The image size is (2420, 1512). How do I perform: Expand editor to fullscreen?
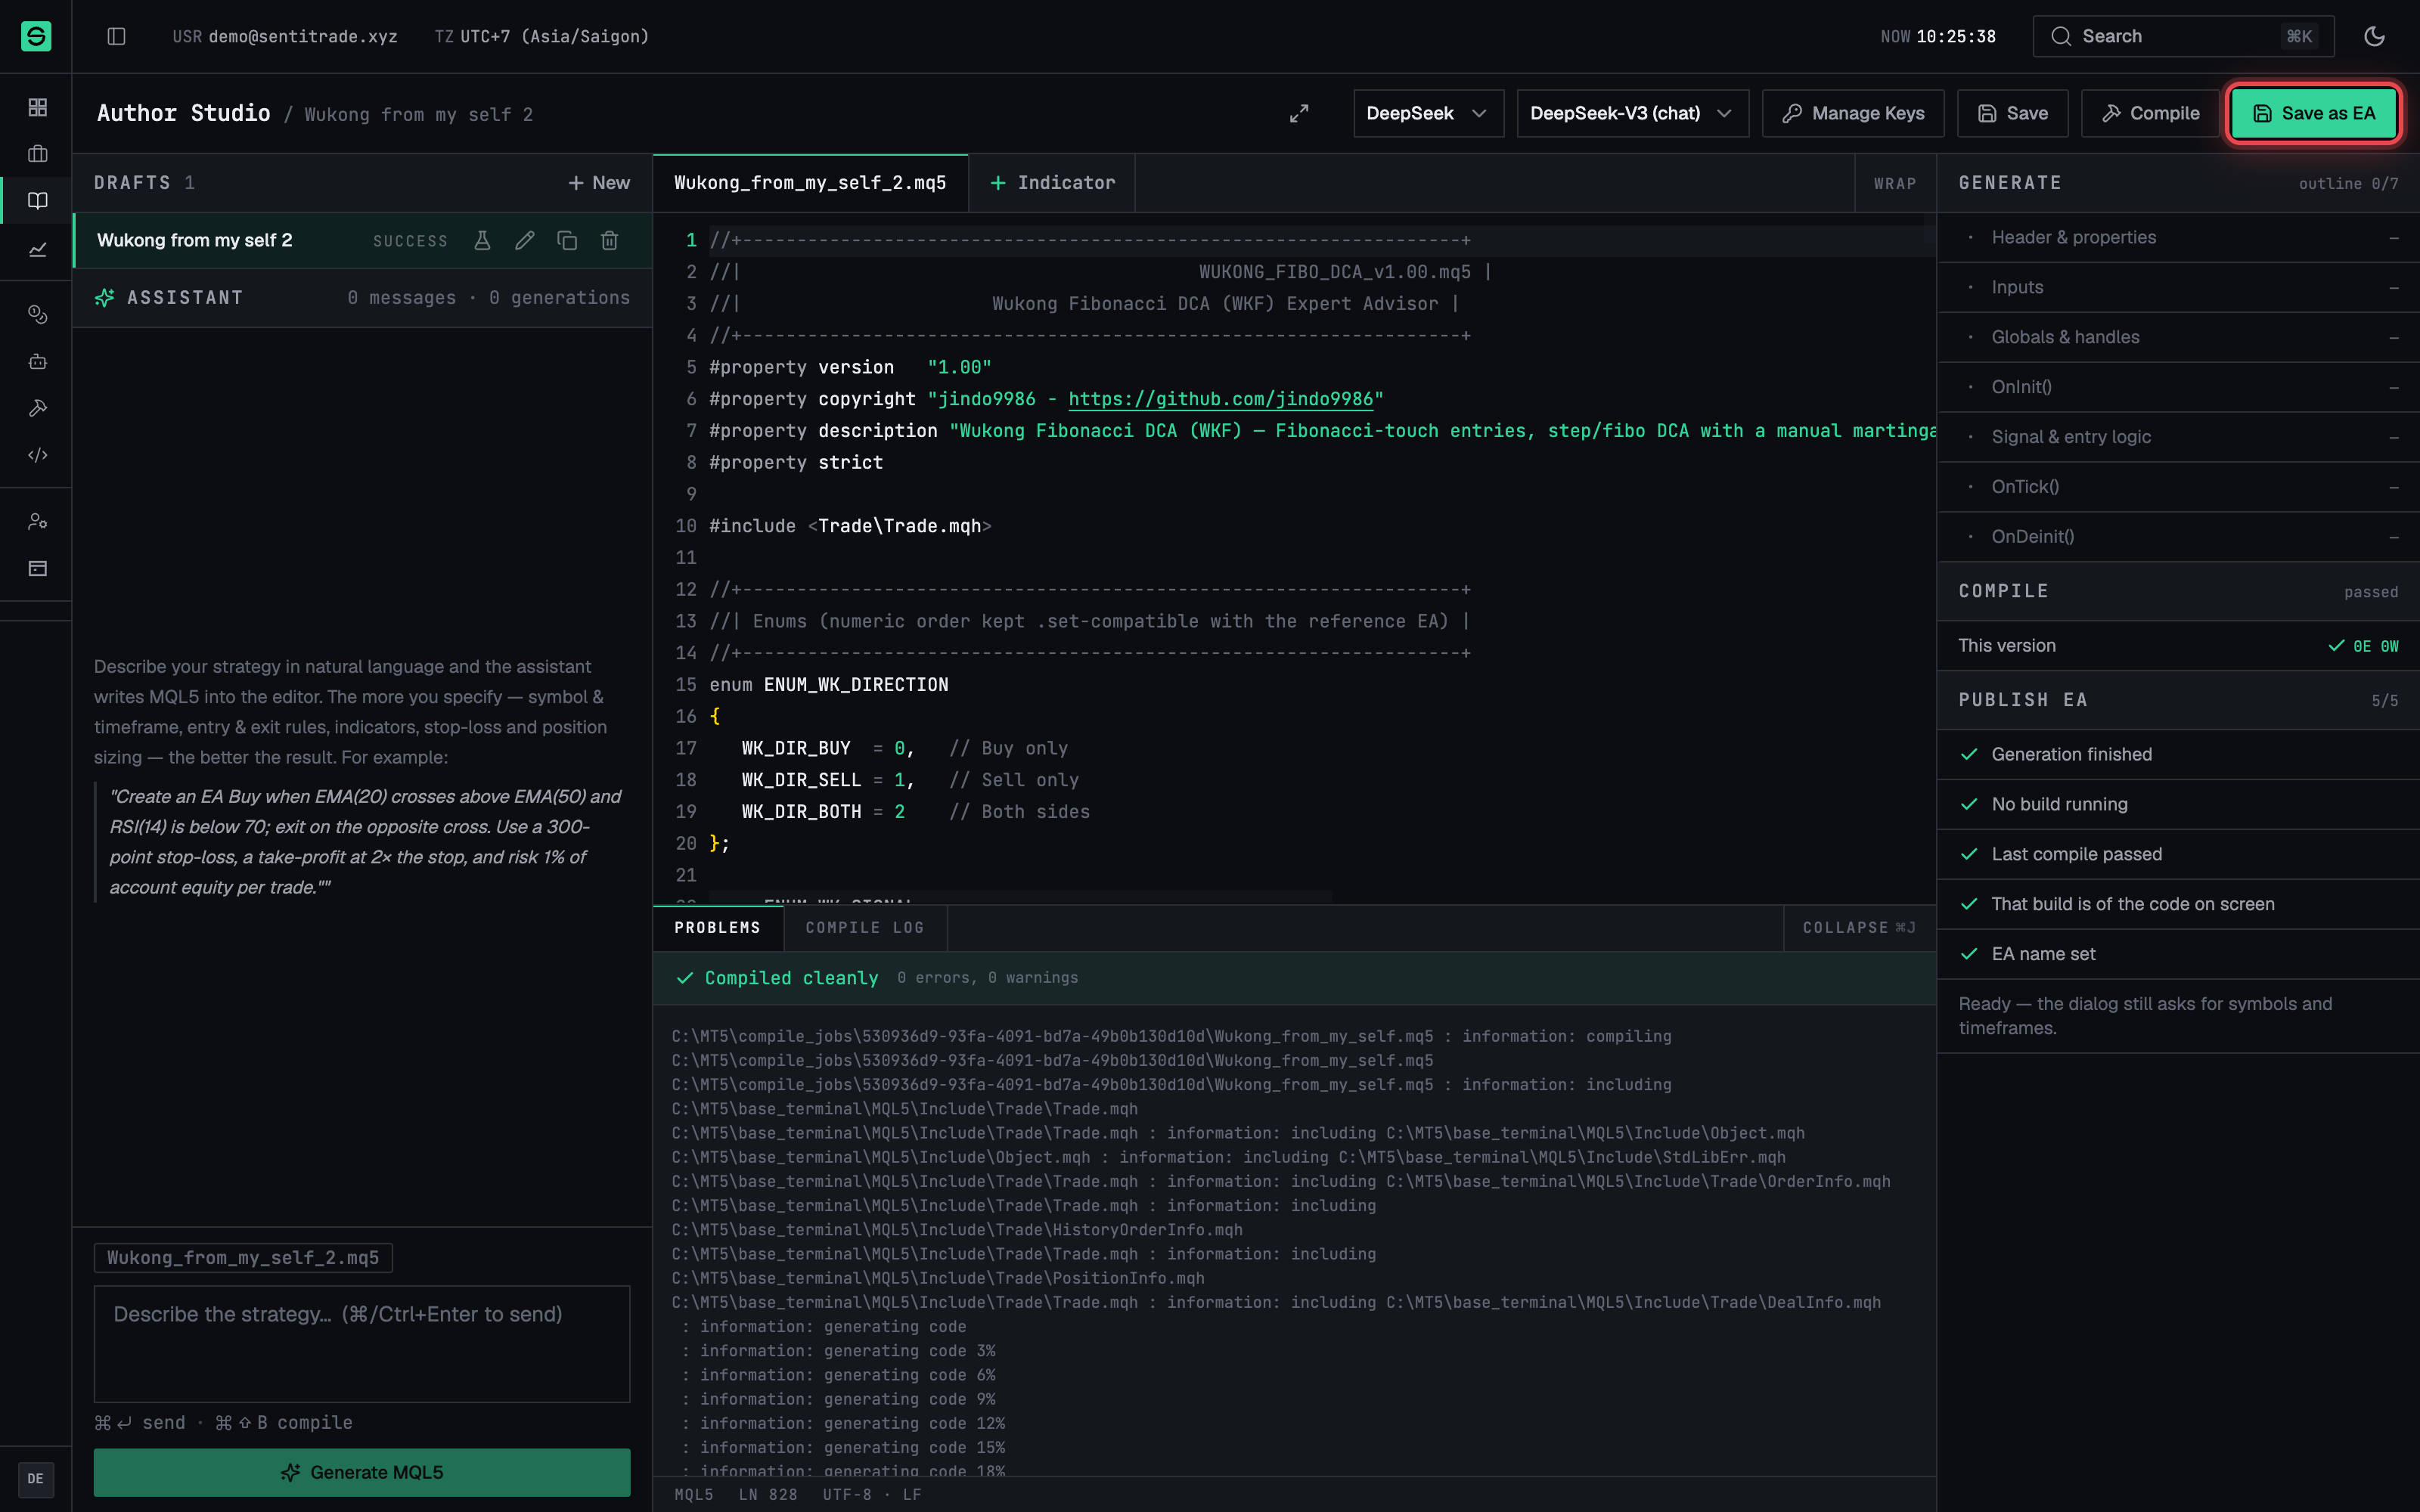[1298, 113]
